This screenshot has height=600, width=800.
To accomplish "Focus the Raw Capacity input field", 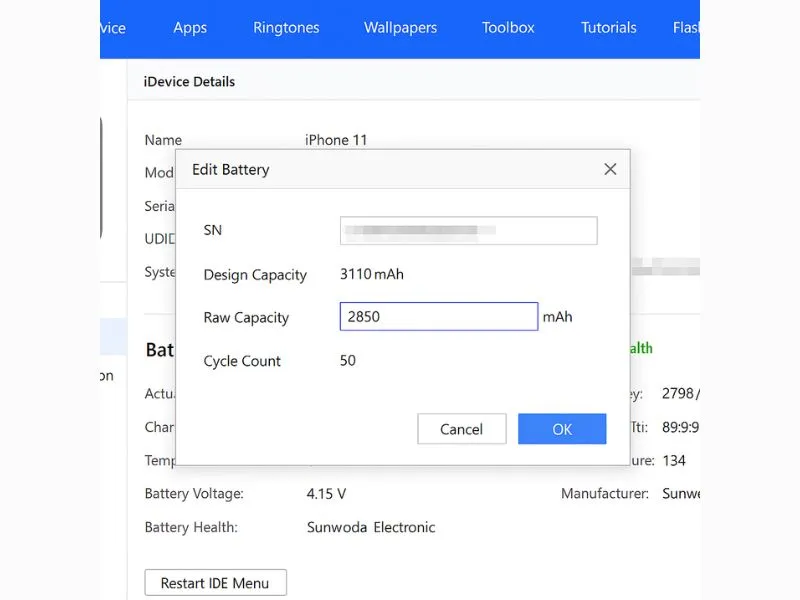I will pos(439,317).
